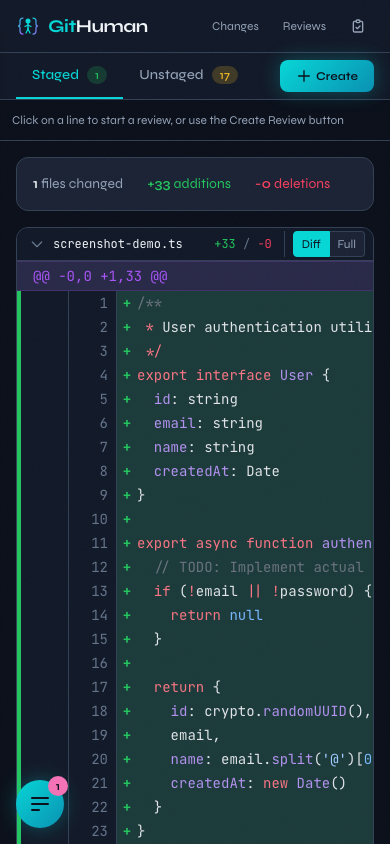Click the hunk header @@ -0,0 +1,33 @@

tap(100, 277)
